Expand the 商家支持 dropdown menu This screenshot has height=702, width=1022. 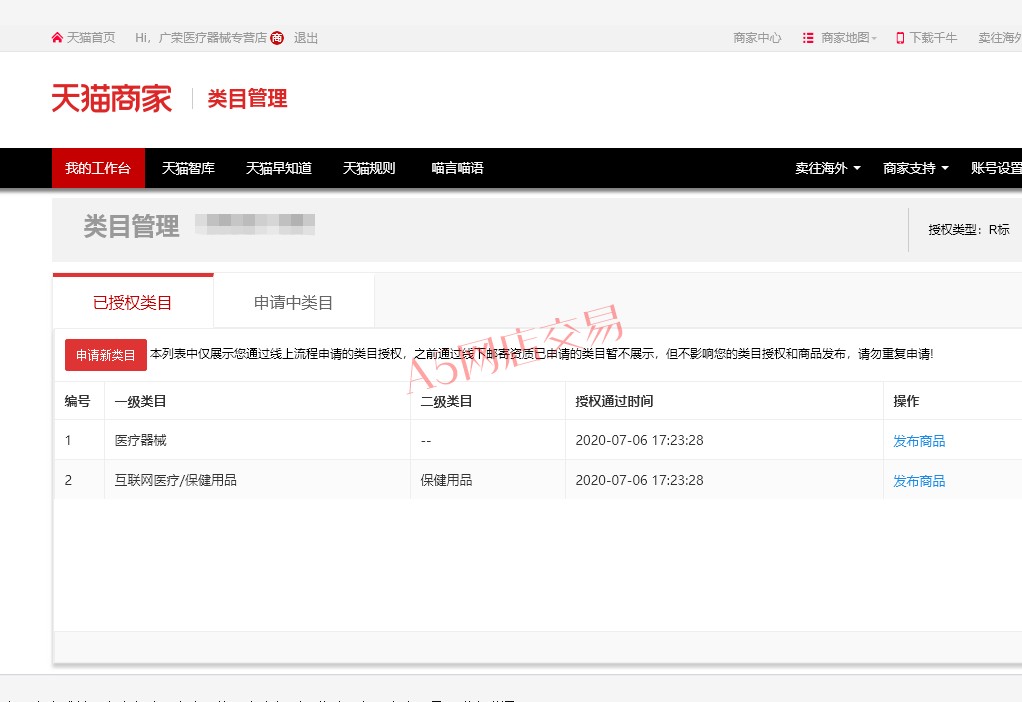(916, 168)
